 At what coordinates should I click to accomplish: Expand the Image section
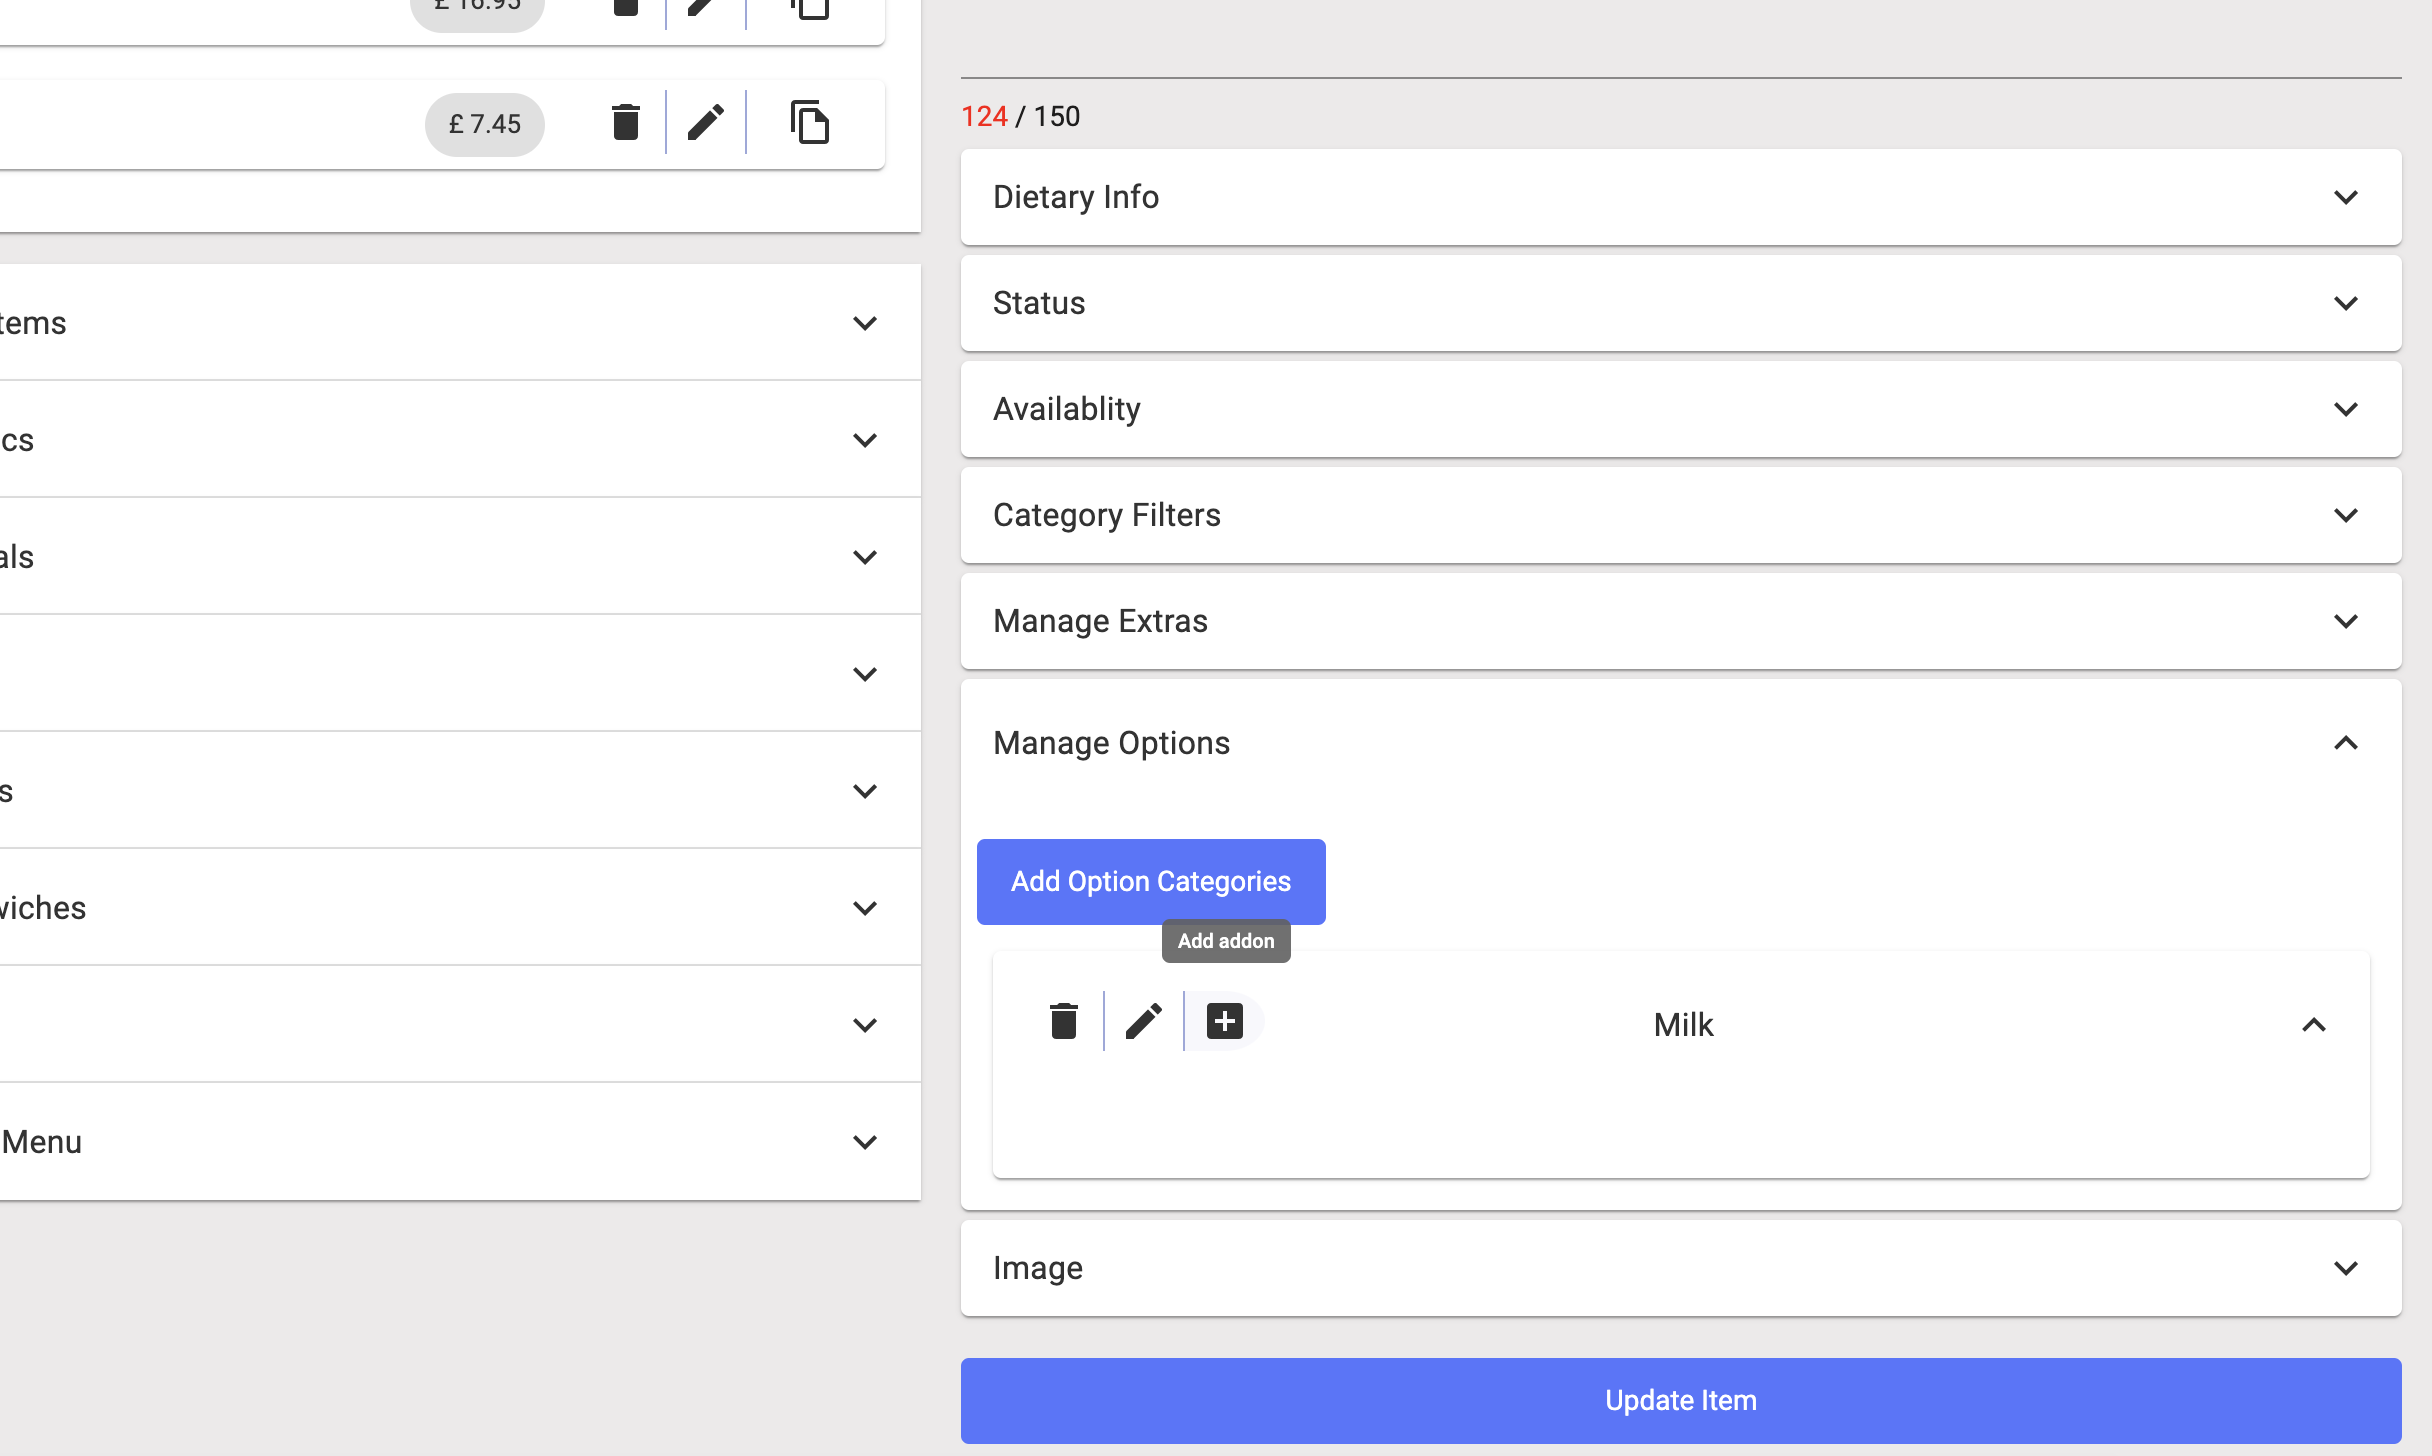[x=2345, y=1268]
